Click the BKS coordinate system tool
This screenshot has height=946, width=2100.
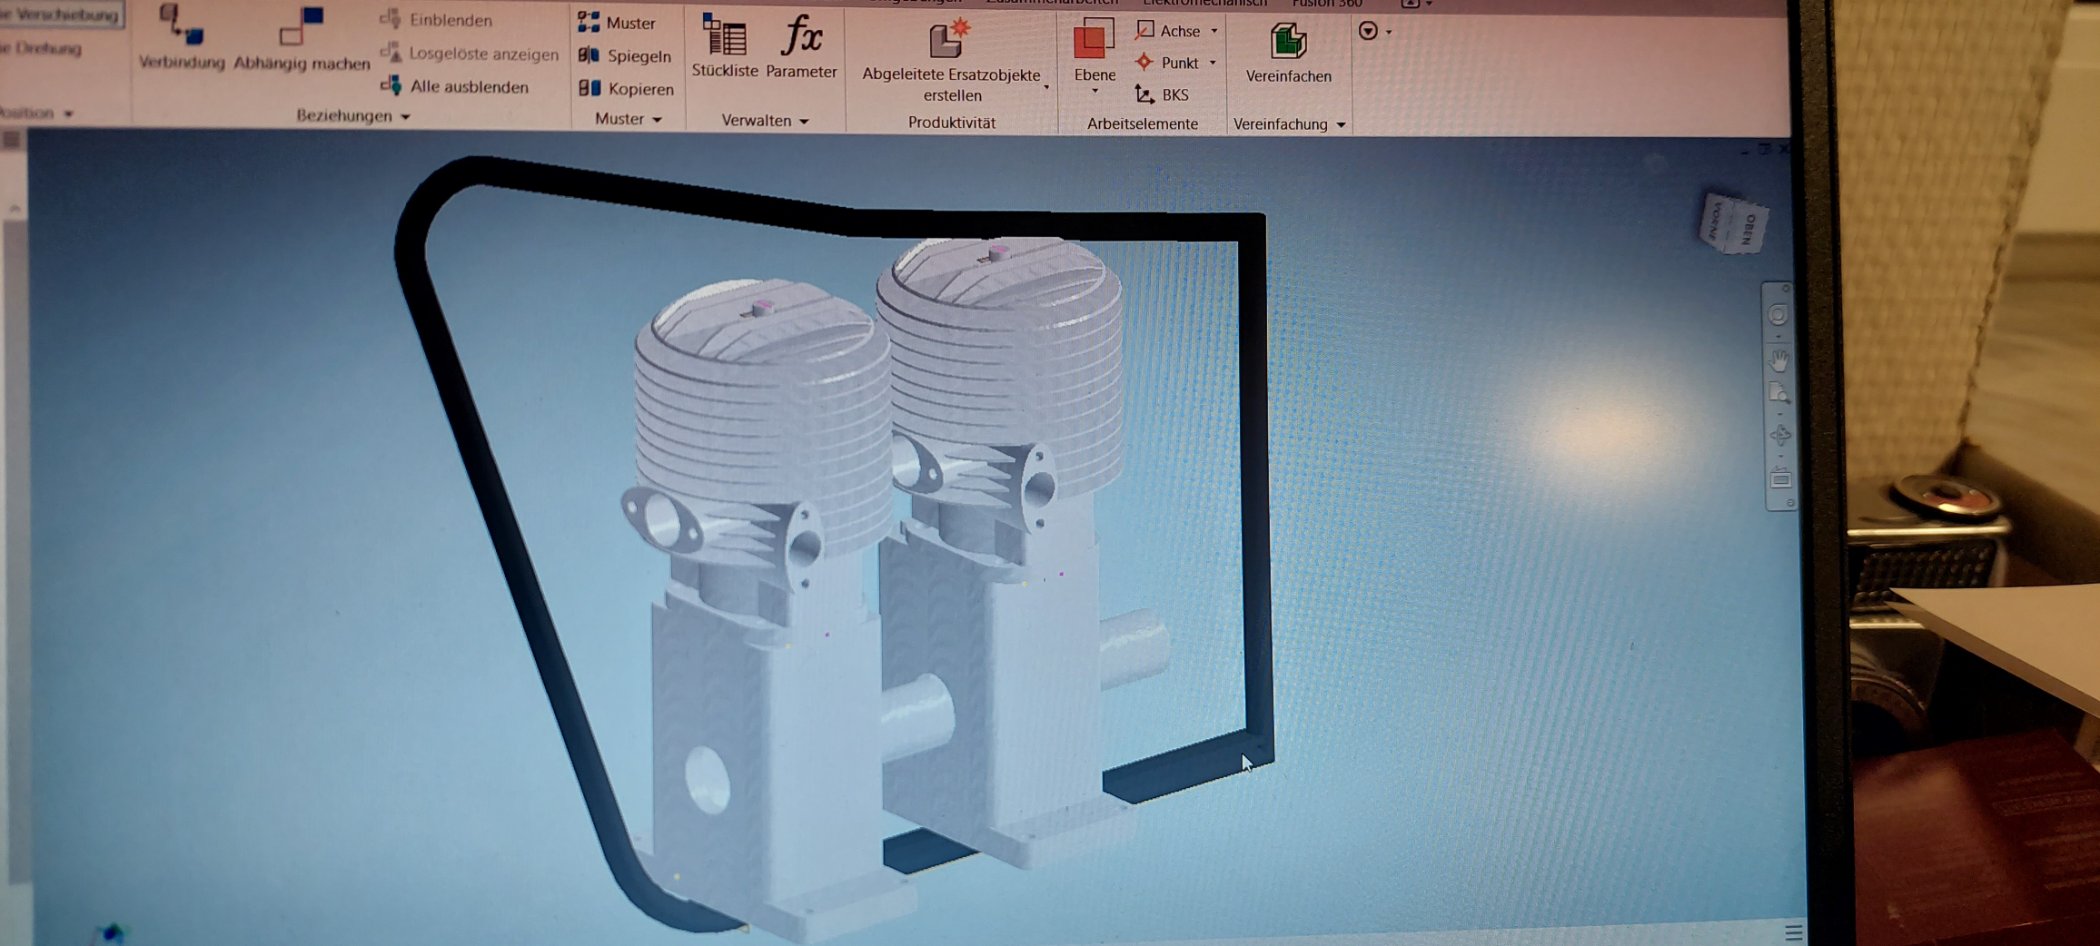point(1162,95)
